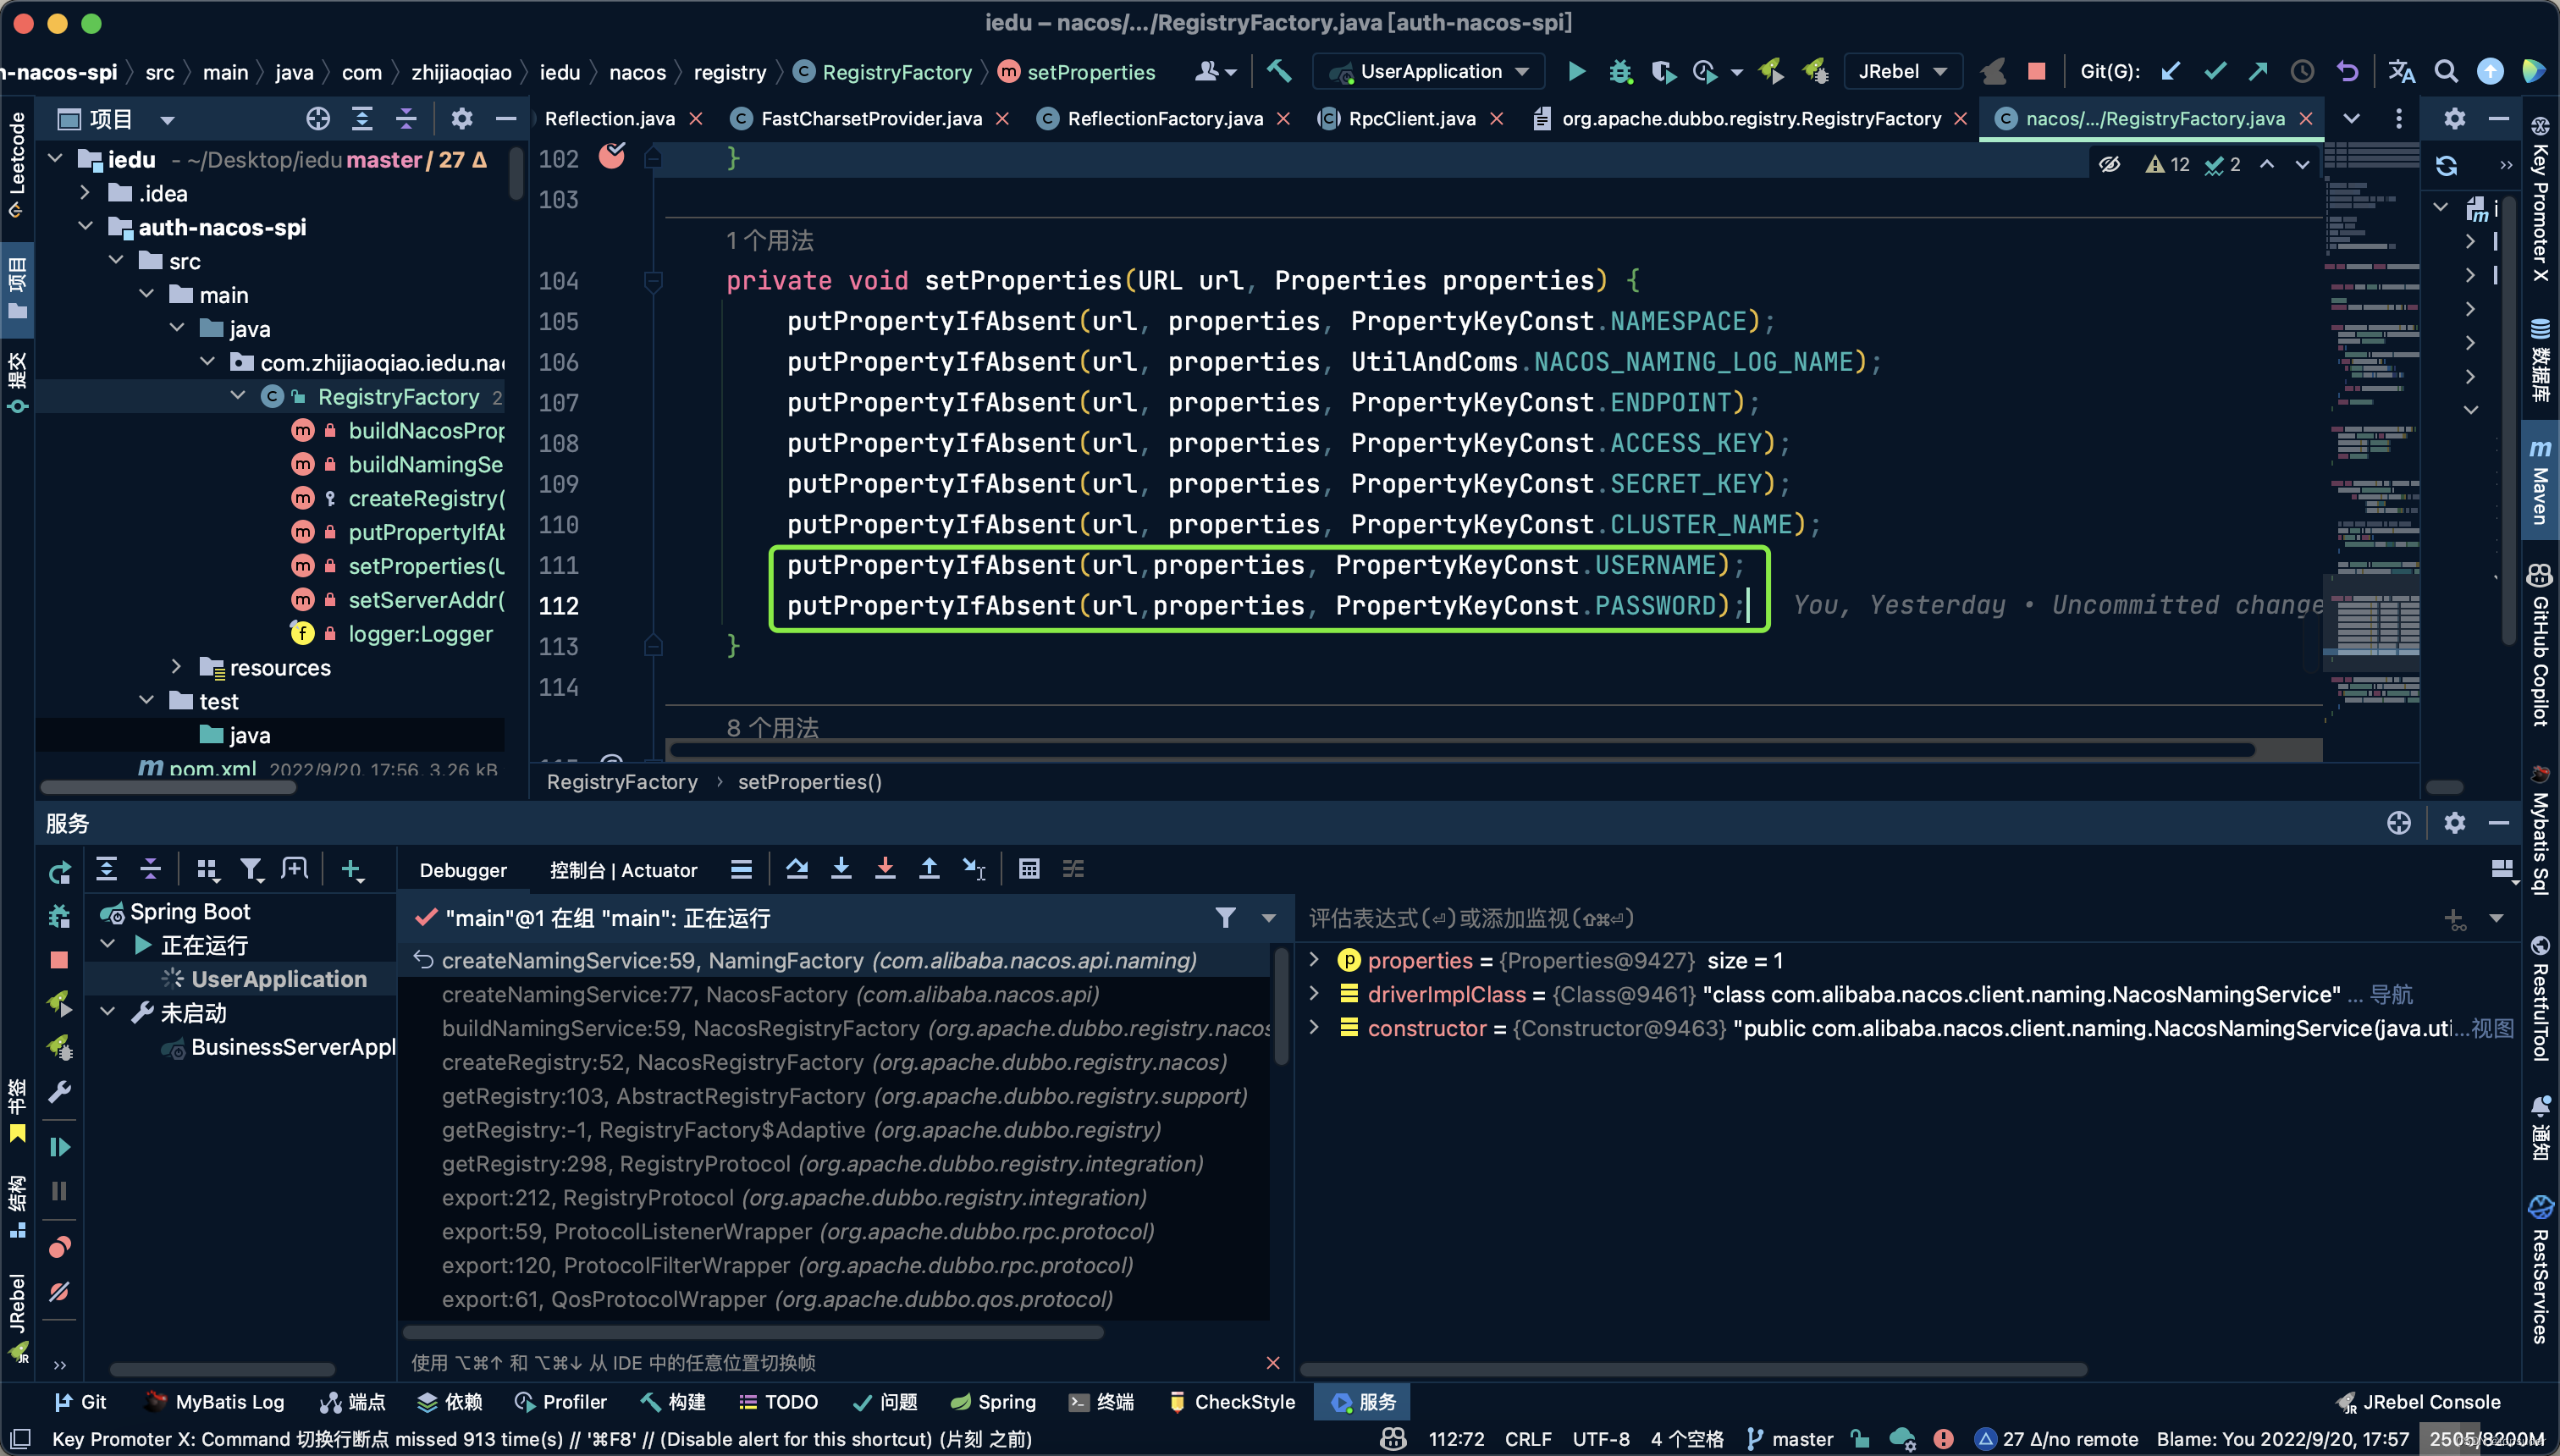The image size is (2560, 1456).
Task: Click the Build project hammer icon
Action: pos(1279,71)
